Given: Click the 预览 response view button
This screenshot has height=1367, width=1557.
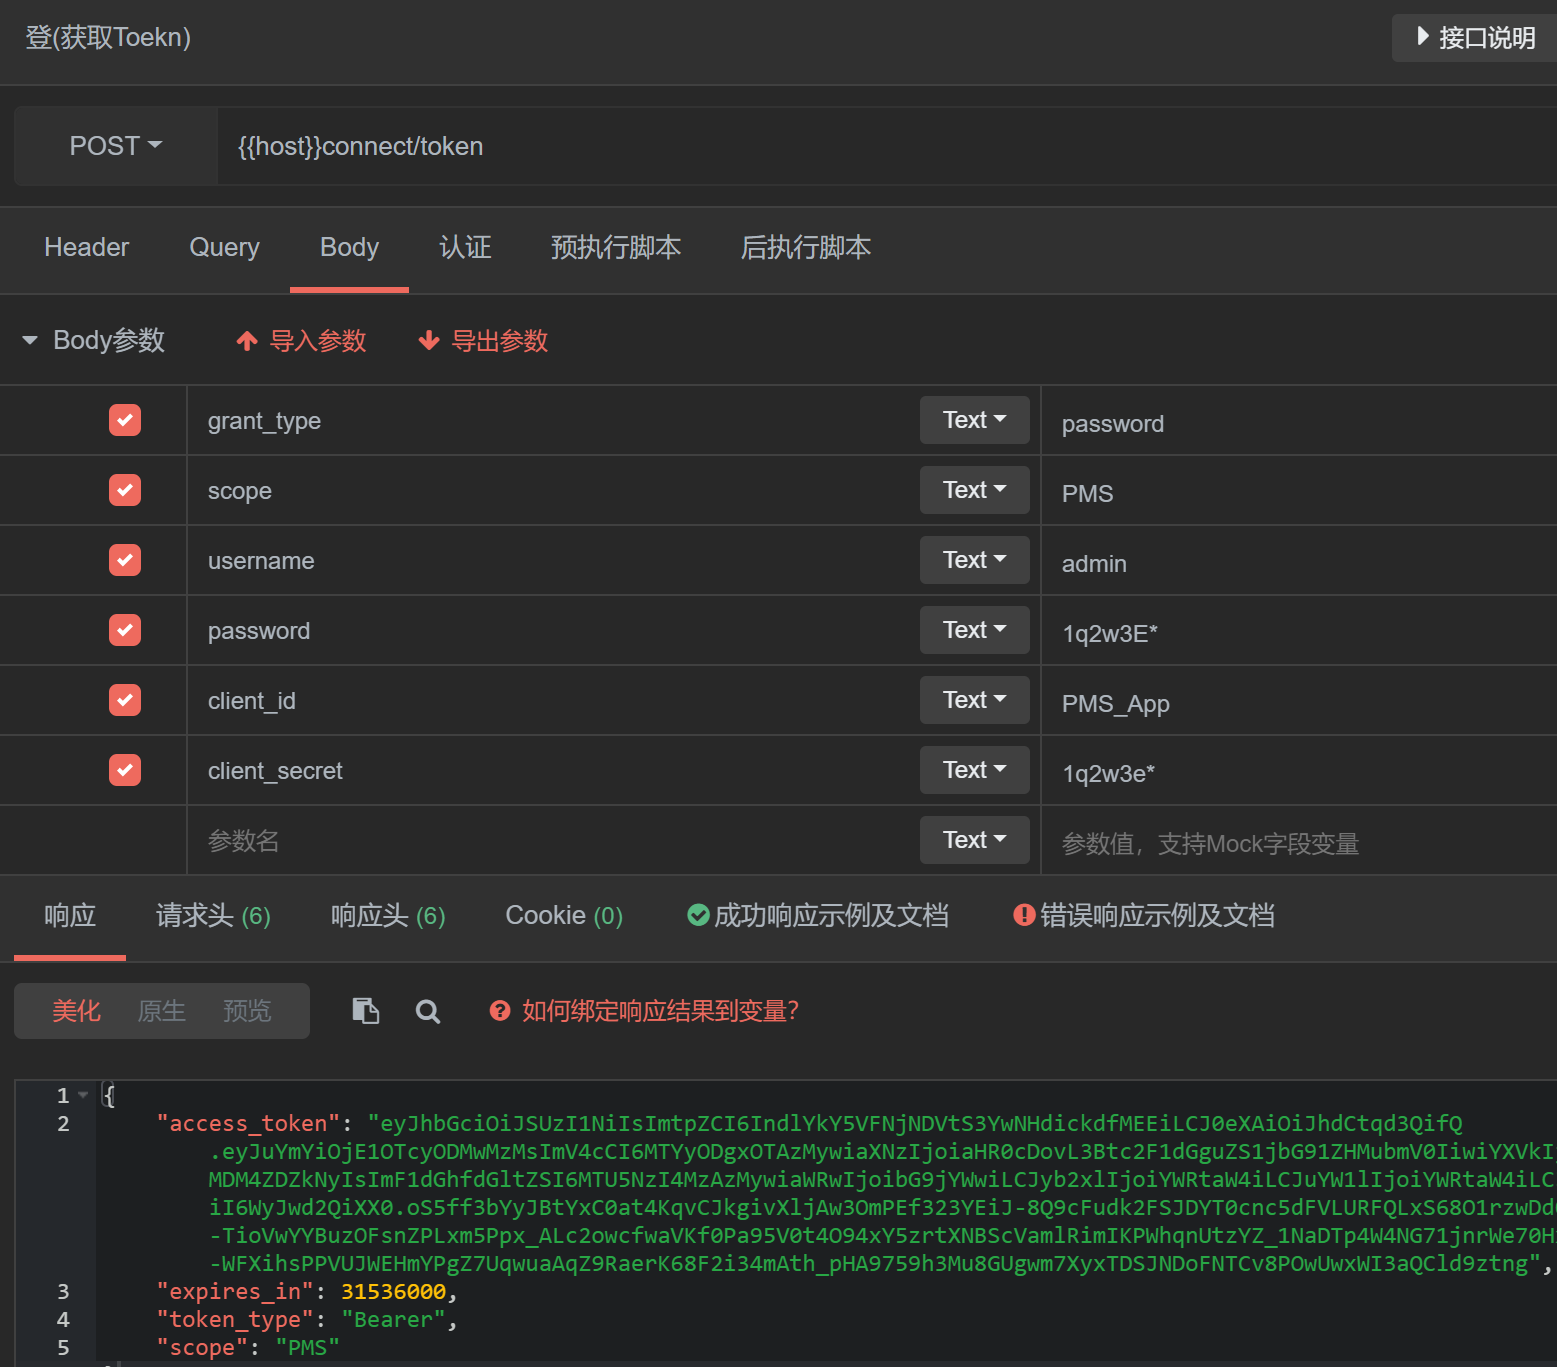Looking at the screenshot, I should [x=247, y=1010].
